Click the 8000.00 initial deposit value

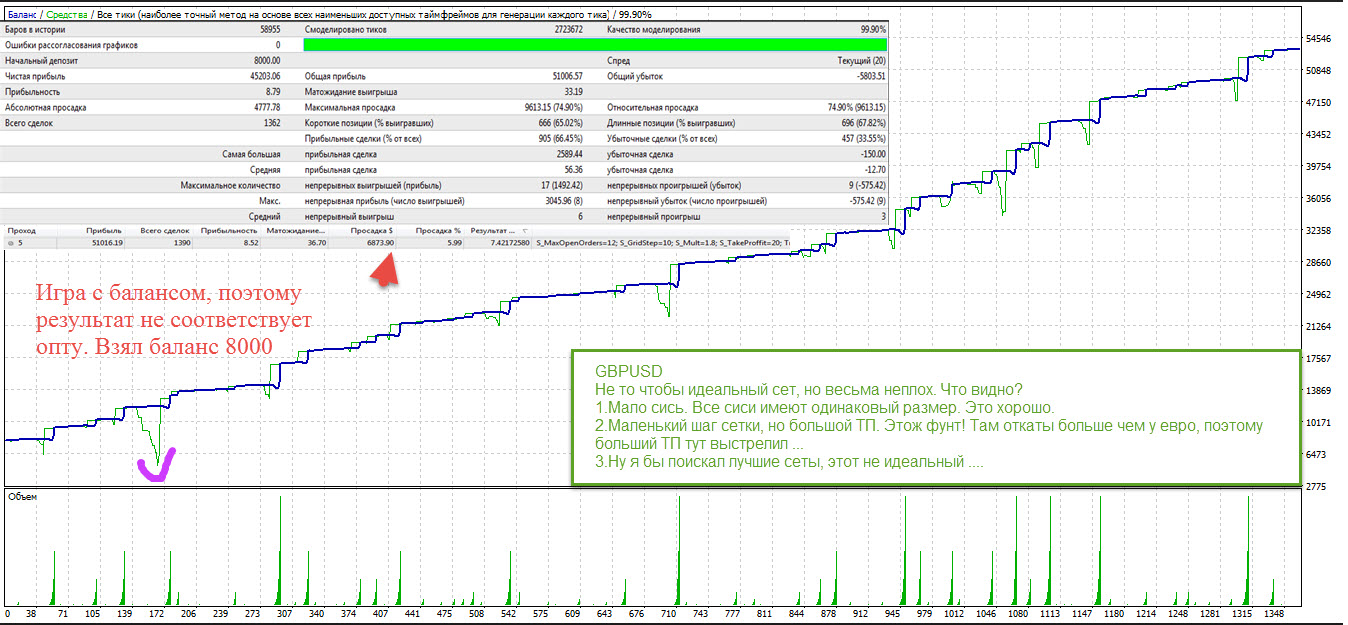[x=265, y=60]
